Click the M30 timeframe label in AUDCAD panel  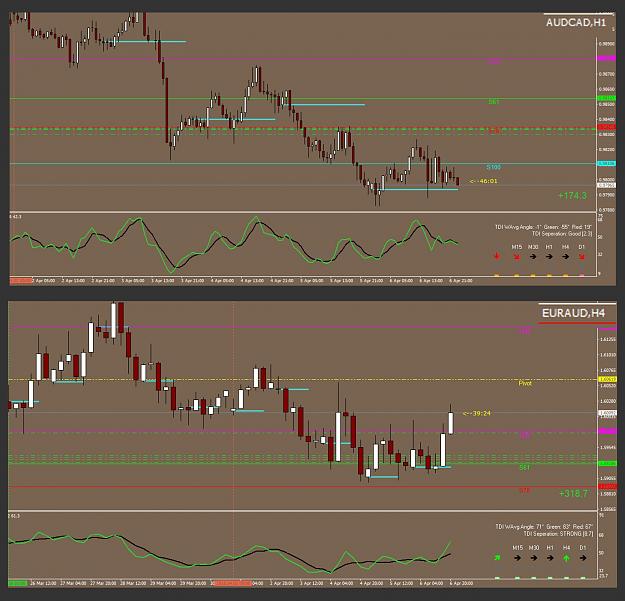coord(533,247)
